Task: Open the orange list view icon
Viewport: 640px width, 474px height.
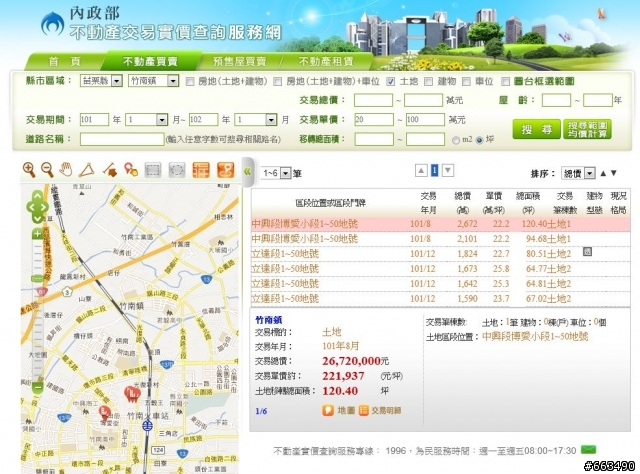Action: click(x=200, y=170)
